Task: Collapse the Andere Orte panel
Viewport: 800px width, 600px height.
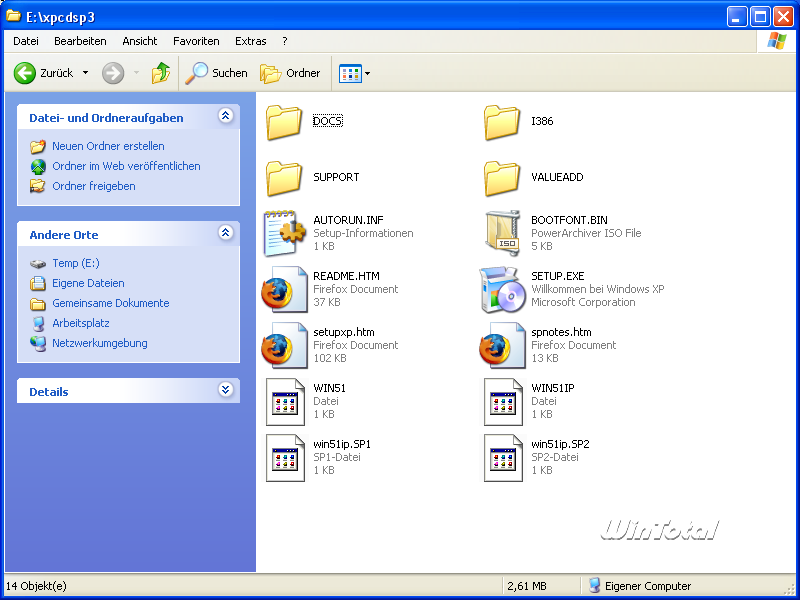Action: click(226, 233)
